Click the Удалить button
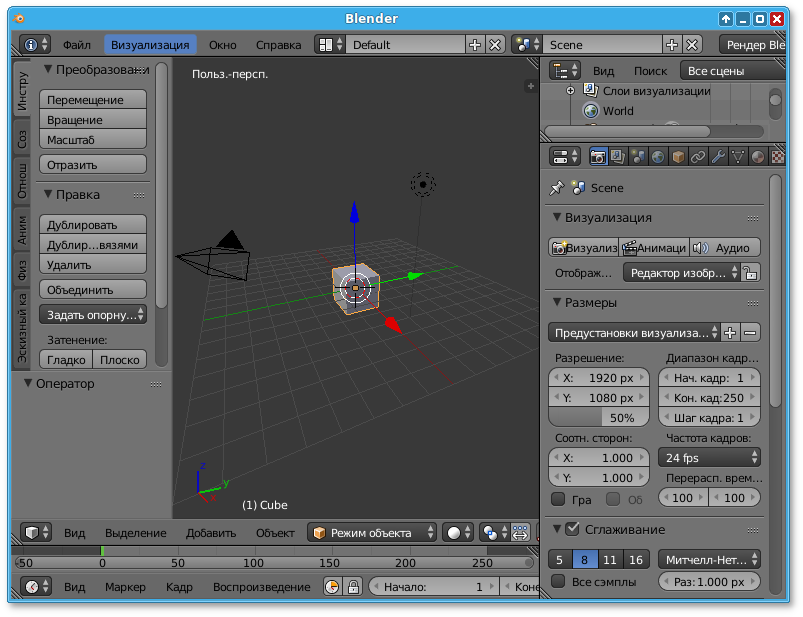803x617 pixels. [x=93, y=265]
